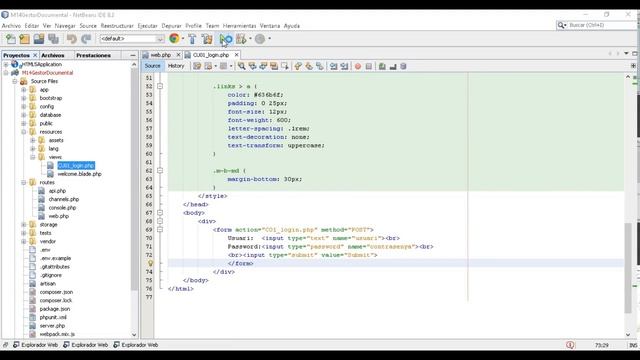Click the Last Edit icon in editor toolbar
Screen dimensions: 640x360
tap(197, 66)
